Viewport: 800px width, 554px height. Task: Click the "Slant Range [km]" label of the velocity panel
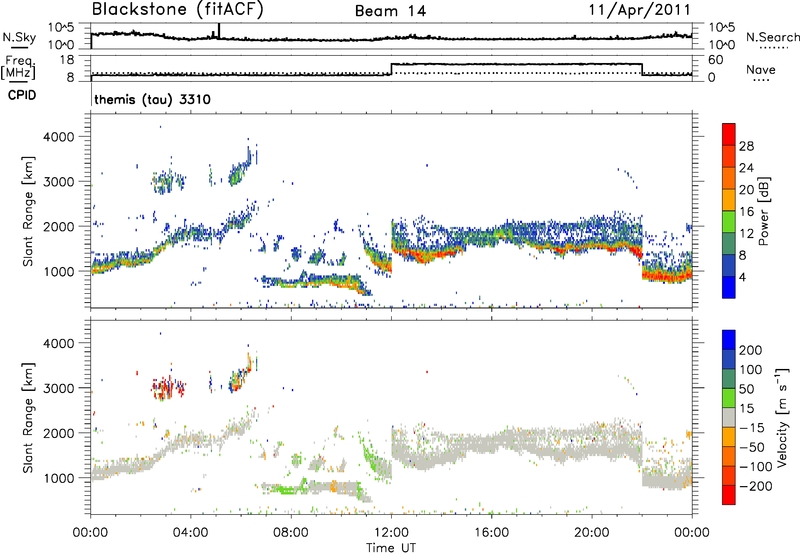(x=29, y=417)
